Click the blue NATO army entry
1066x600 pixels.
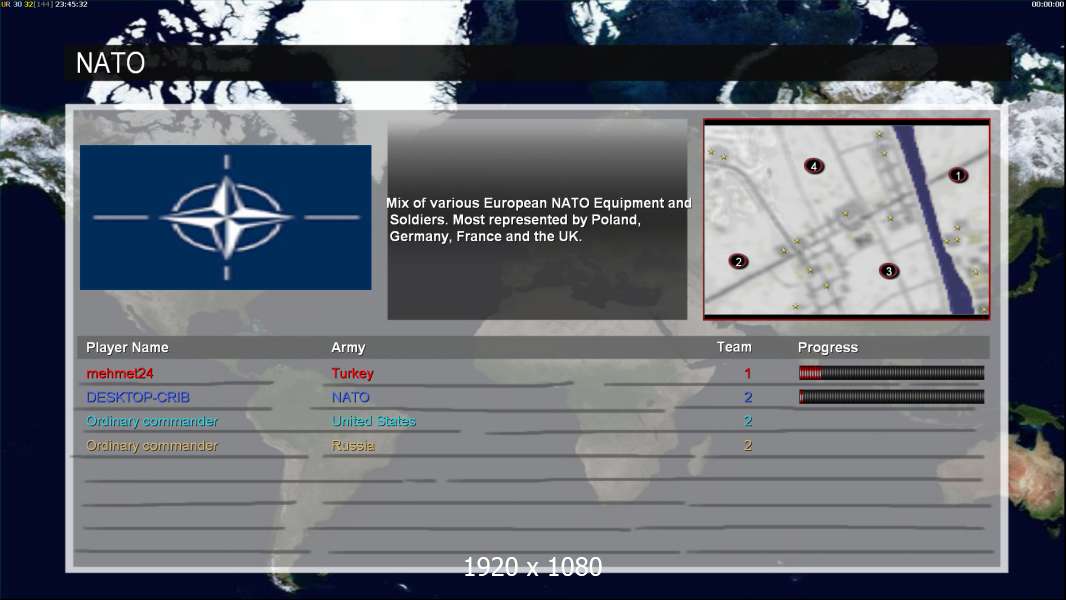(351, 397)
